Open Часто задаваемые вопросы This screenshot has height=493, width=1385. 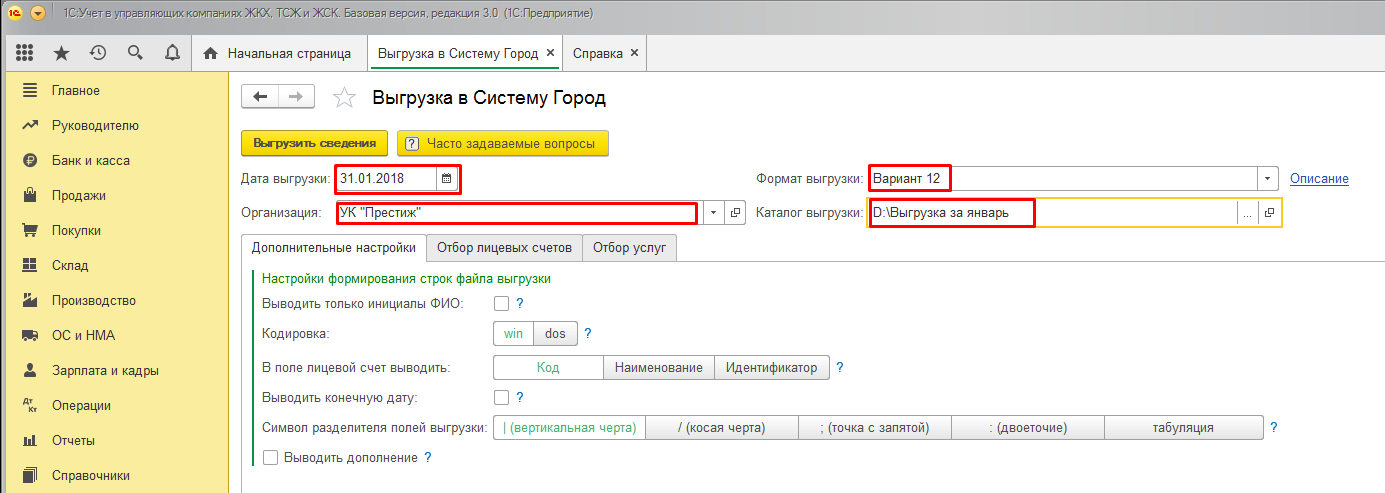[502, 144]
